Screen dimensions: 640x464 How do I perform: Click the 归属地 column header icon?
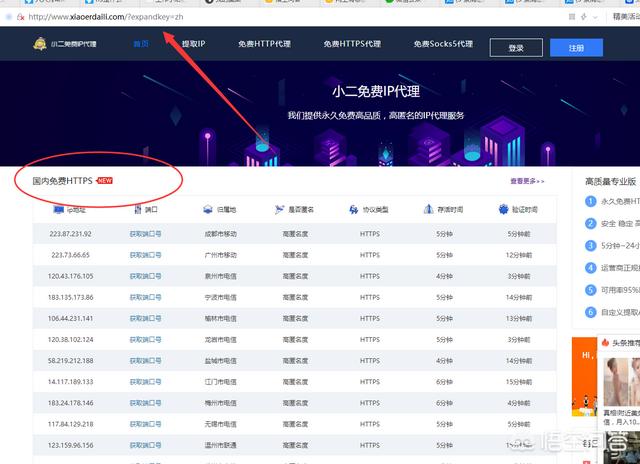[208, 209]
